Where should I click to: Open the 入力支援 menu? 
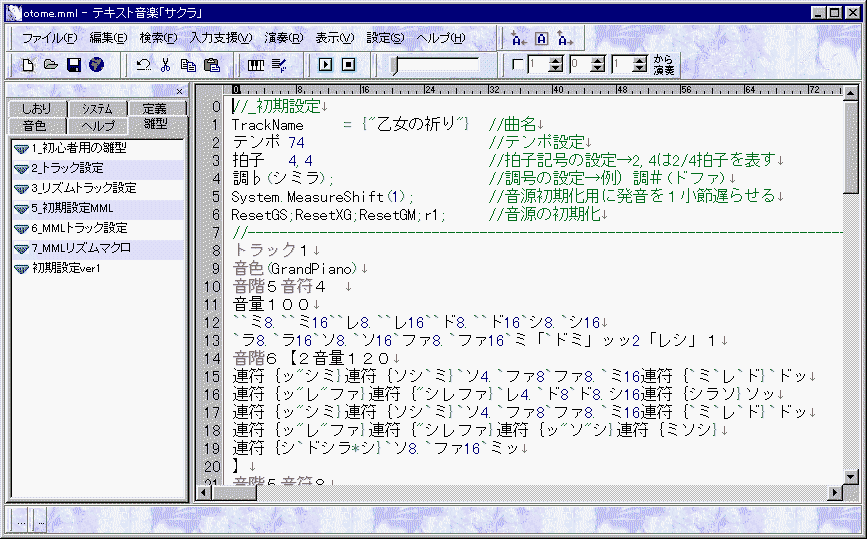click(x=221, y=38)
